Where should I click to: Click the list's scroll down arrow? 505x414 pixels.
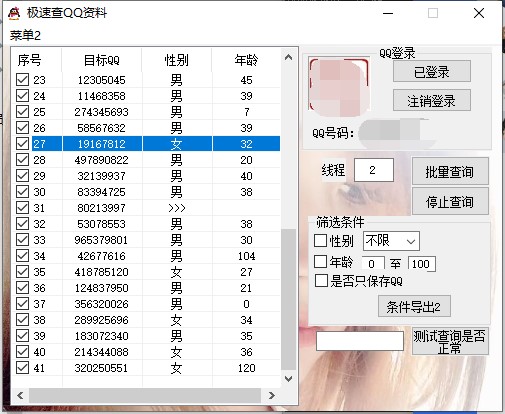(x=289, y=379)
